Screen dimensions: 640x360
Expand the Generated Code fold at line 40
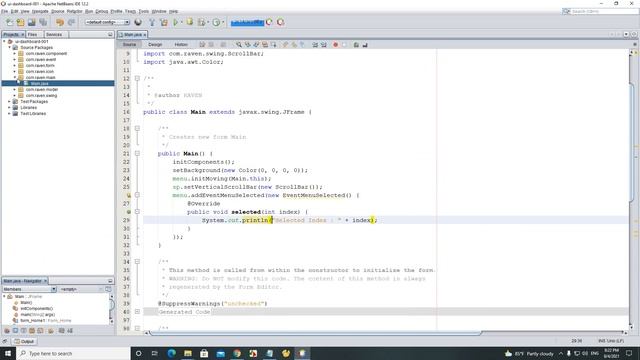coord(137,312)
